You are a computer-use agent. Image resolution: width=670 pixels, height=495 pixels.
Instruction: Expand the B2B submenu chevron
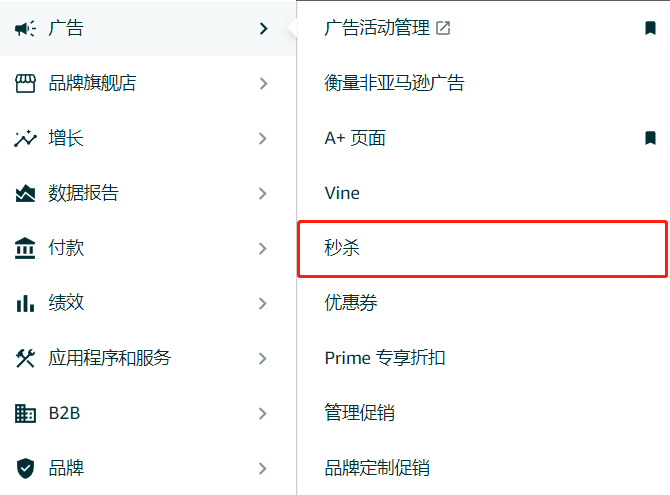(263, 413)
